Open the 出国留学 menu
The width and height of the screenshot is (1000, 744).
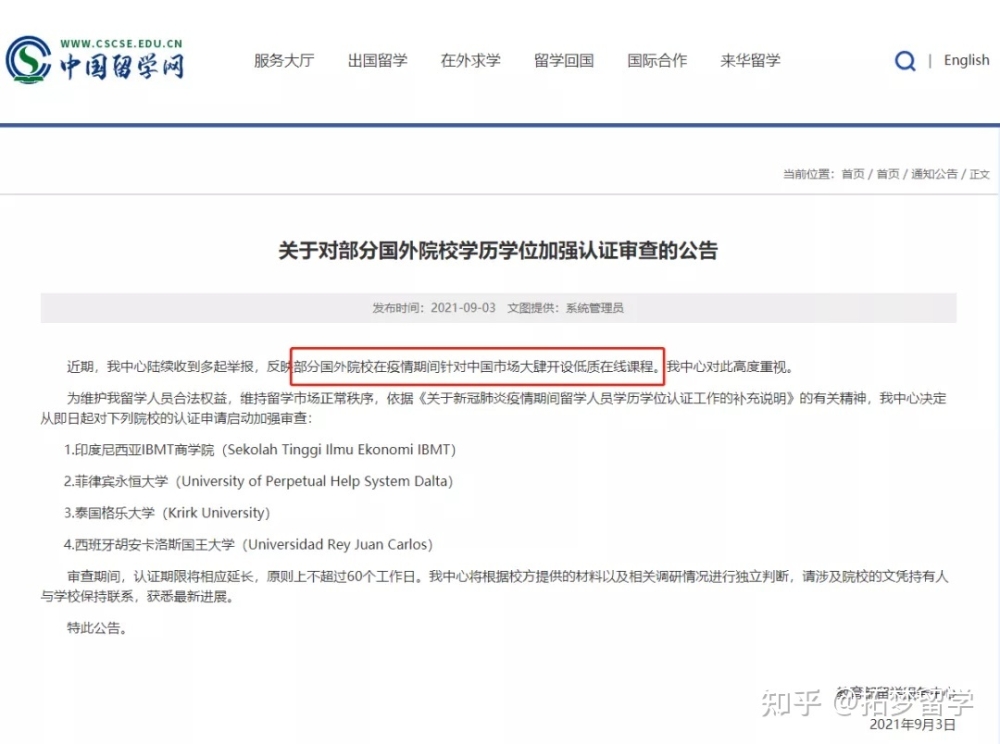pyautogui.click(x=377, y=61)
